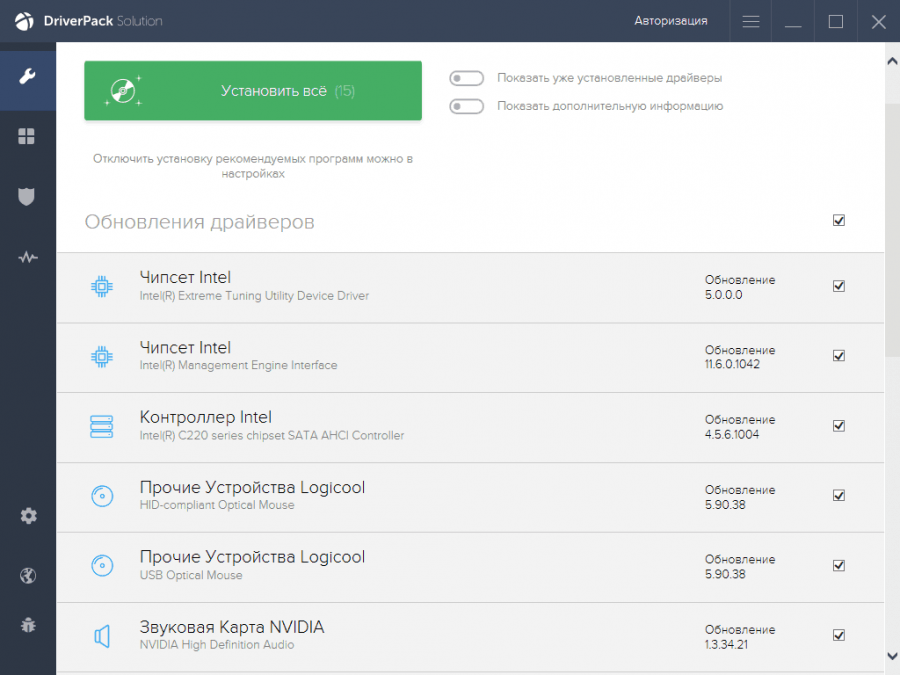This screenshot has width=900, height=675.
Task: Open the pulse diagnostics section in sidebar
Action: pyautogui.click(x=28, y=257)
